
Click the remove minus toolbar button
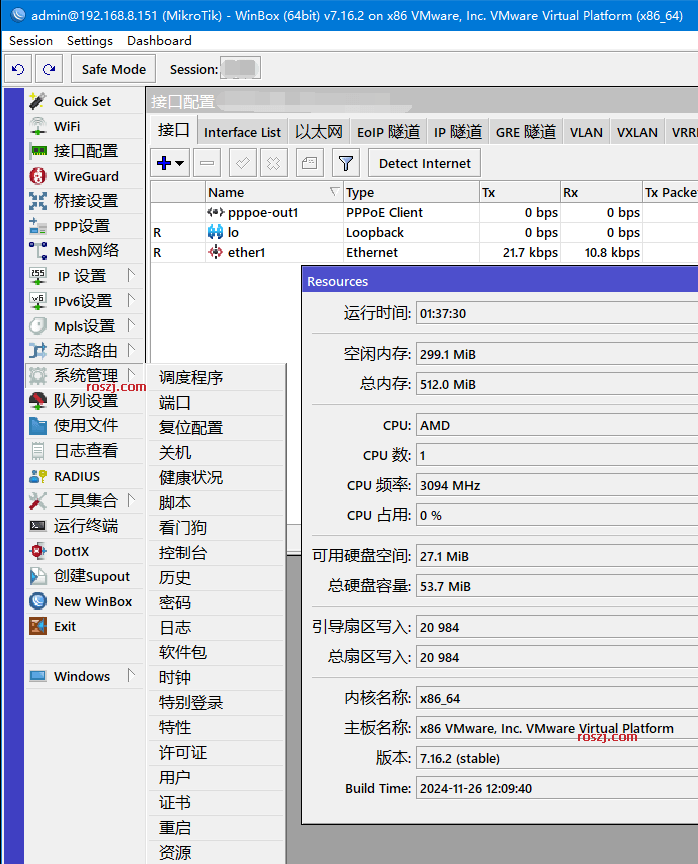[207, 163]
